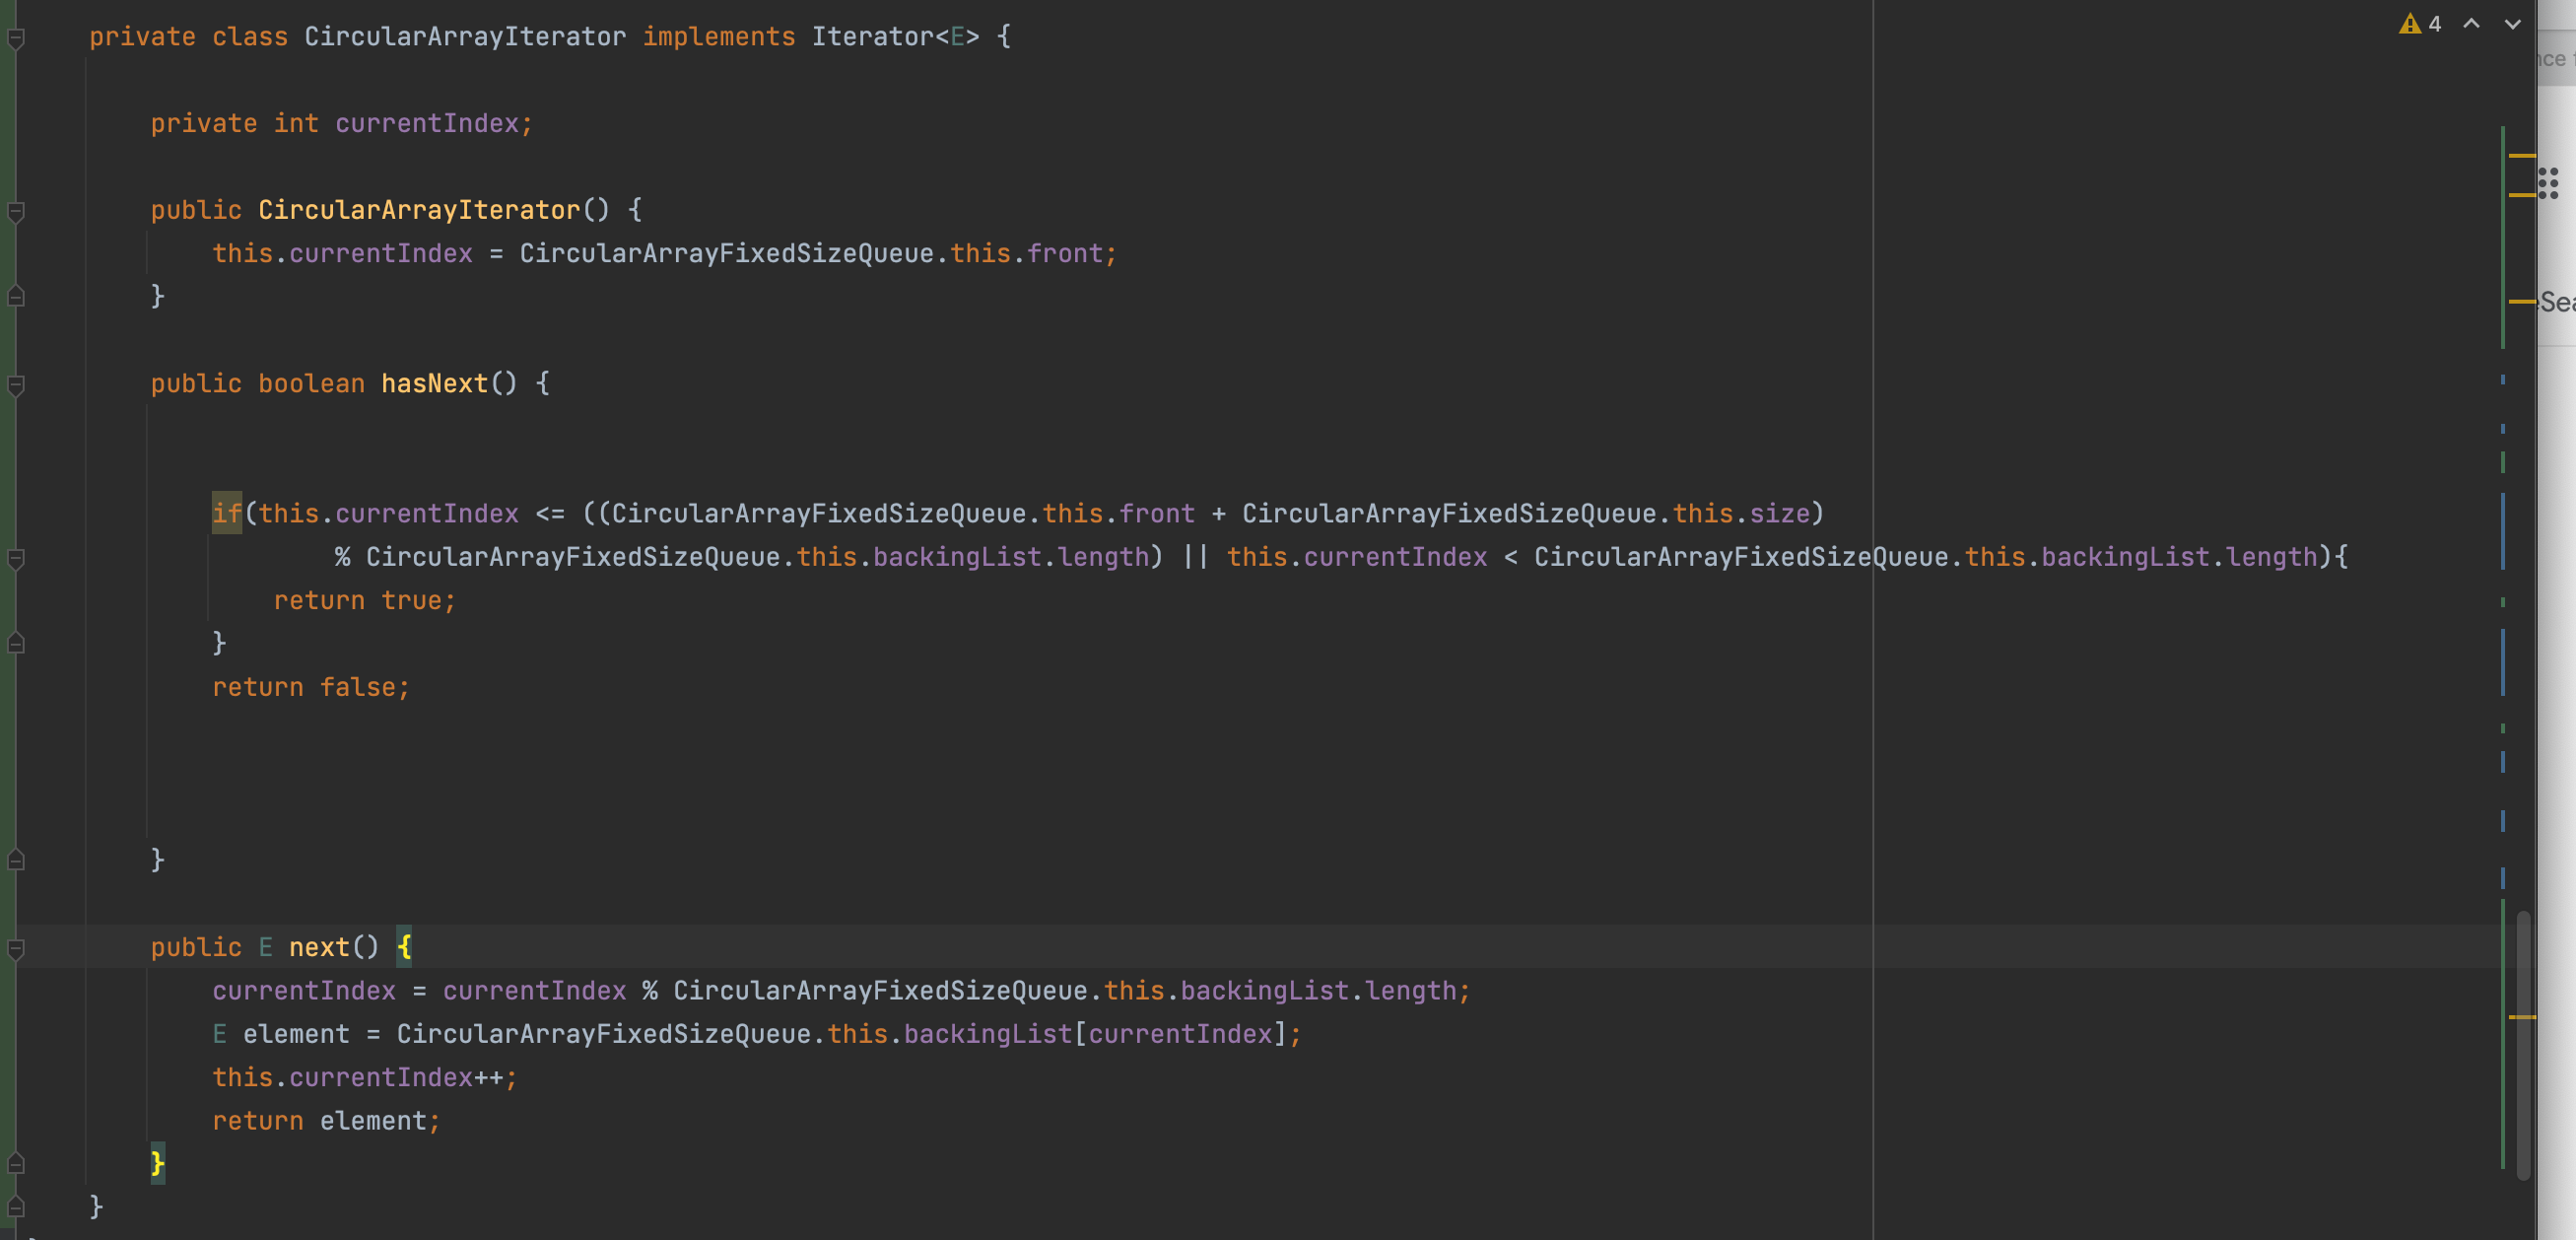Click the third yellow warning stripe near Sea
Viewport: 2576px width, 1240px height.
[2522, 301]
